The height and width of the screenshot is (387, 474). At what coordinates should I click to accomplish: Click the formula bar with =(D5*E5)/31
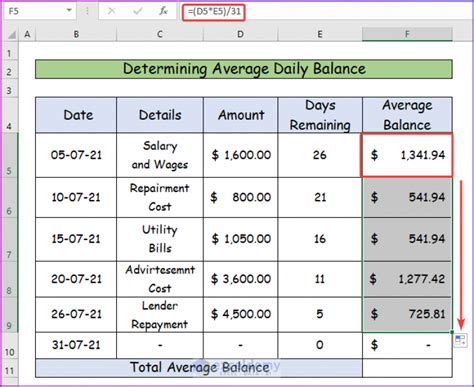tap(327, 11)
